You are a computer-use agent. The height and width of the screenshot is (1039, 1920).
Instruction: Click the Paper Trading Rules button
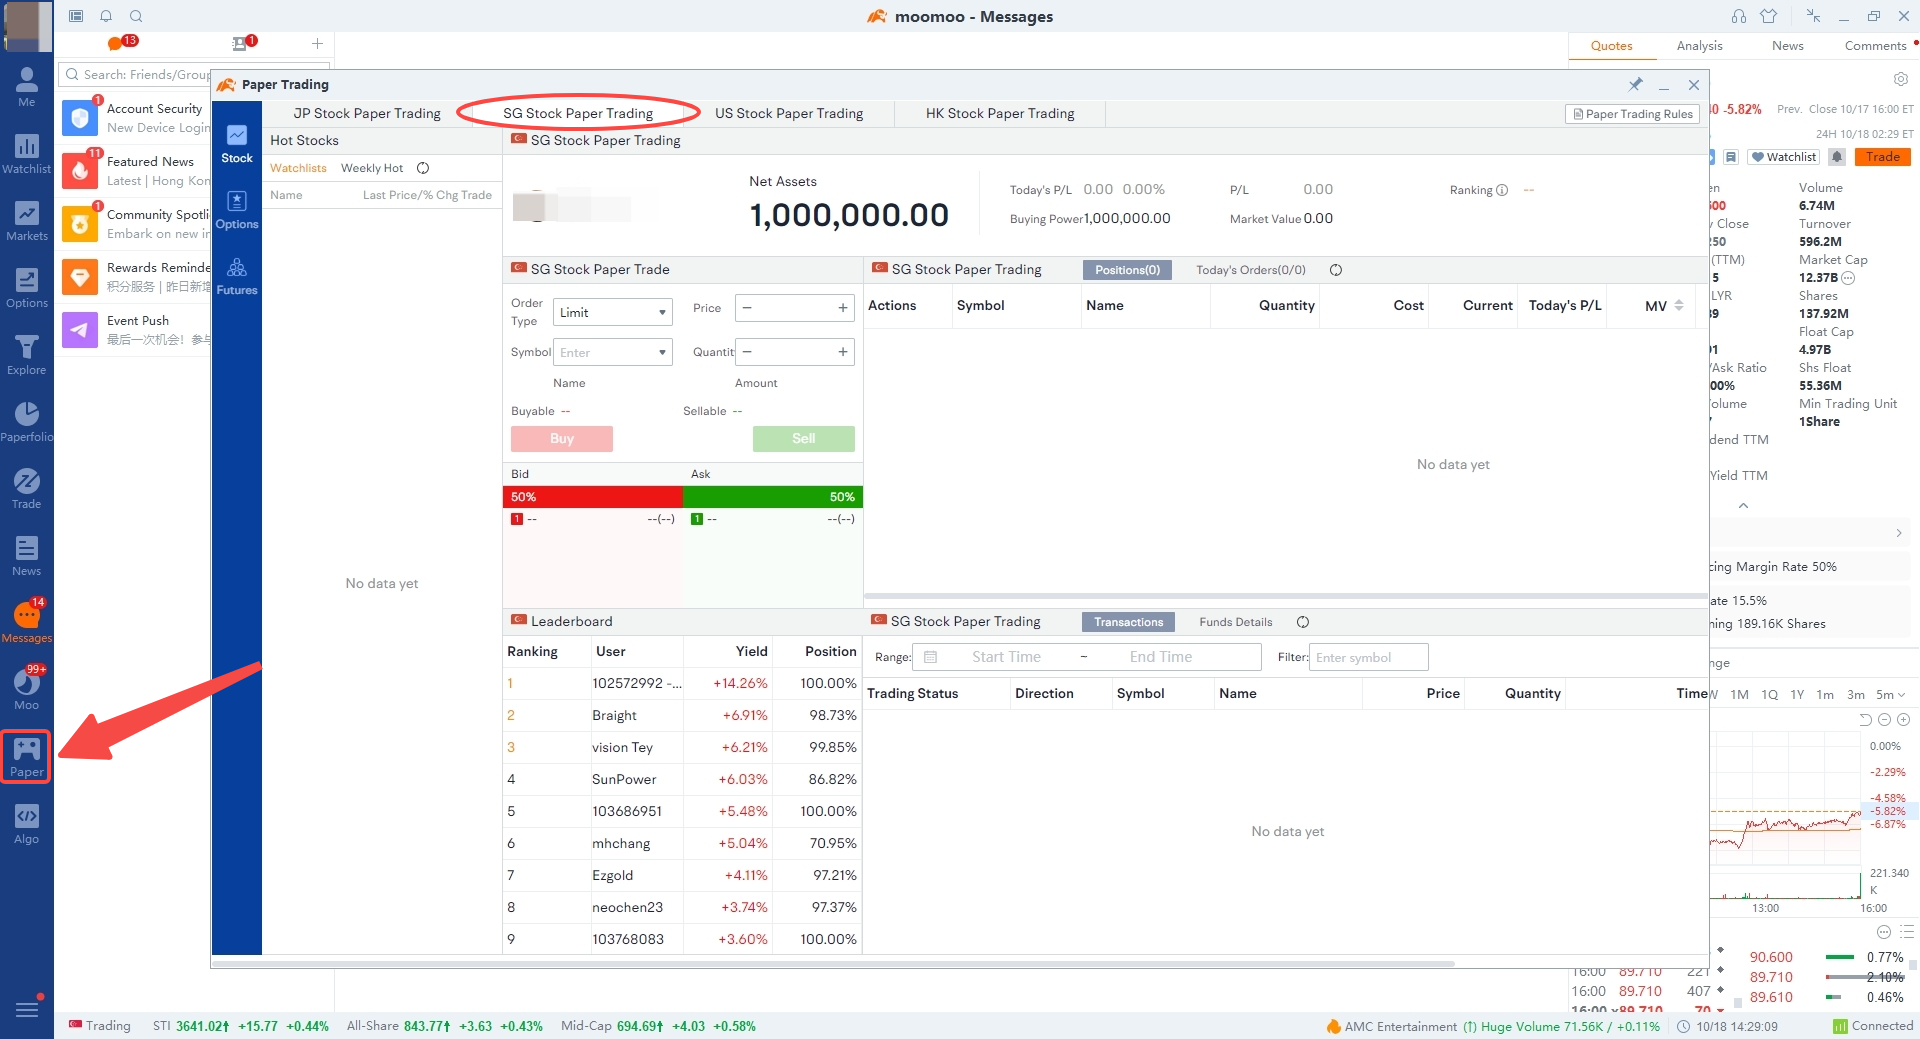click(1633, 114)
